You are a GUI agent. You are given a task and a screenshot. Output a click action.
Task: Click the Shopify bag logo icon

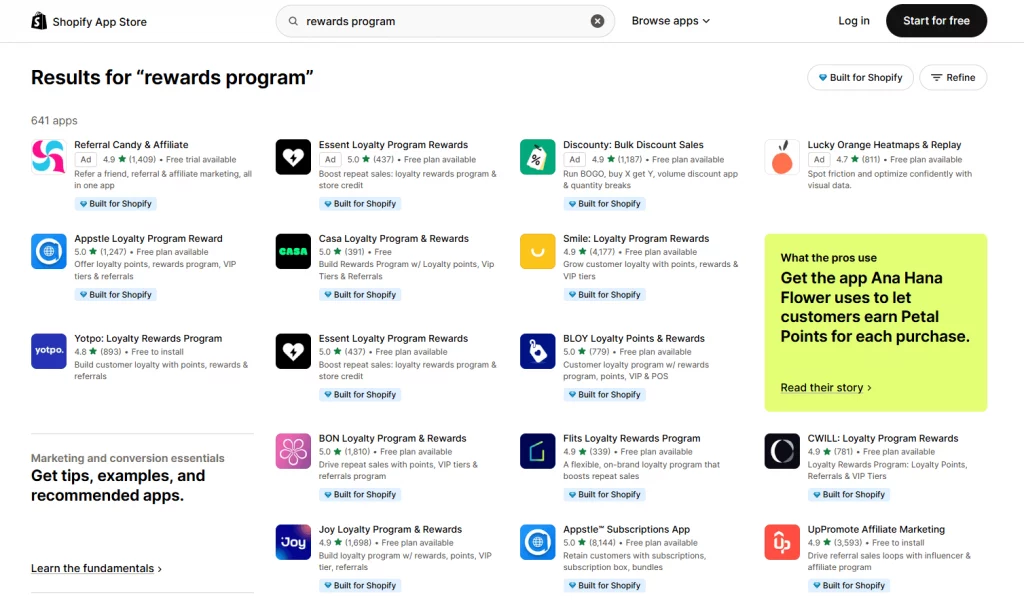[x=39, y=22]
